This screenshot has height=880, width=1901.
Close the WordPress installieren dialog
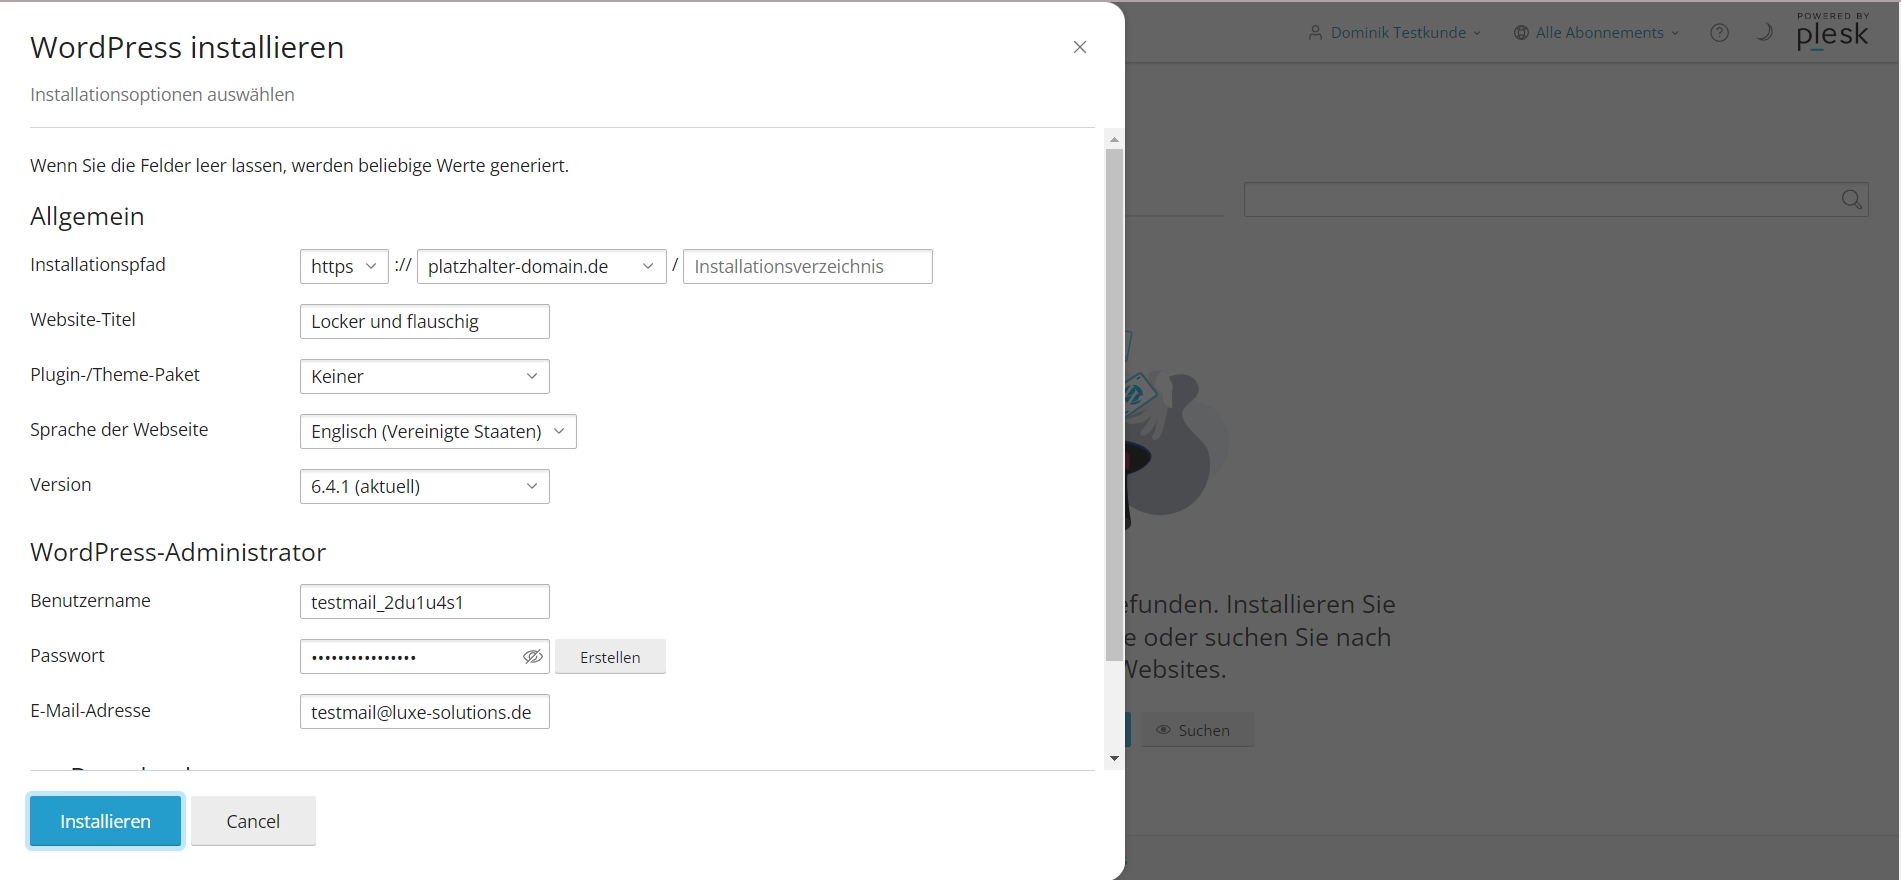click(1079, 47)
